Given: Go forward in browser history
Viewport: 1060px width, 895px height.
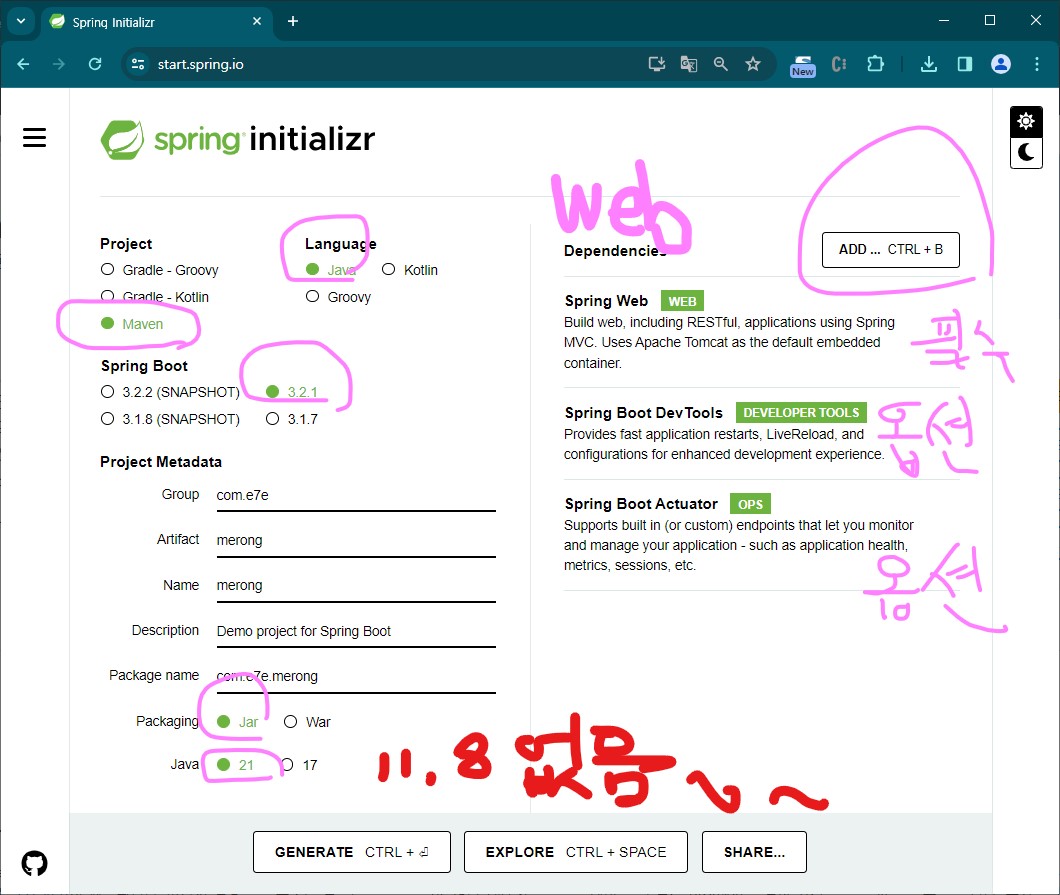Looking at the screenshot, I should 59,64.
